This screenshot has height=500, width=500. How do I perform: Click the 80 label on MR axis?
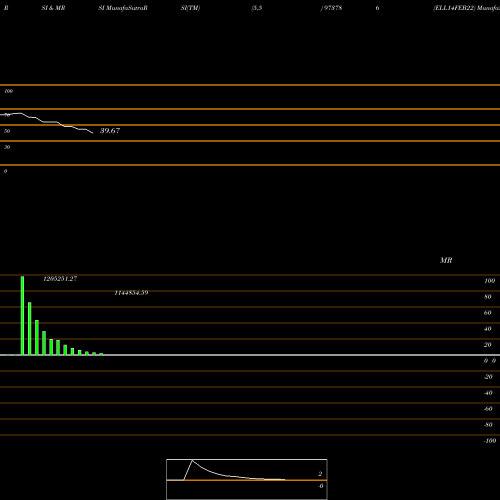point(488,297)
